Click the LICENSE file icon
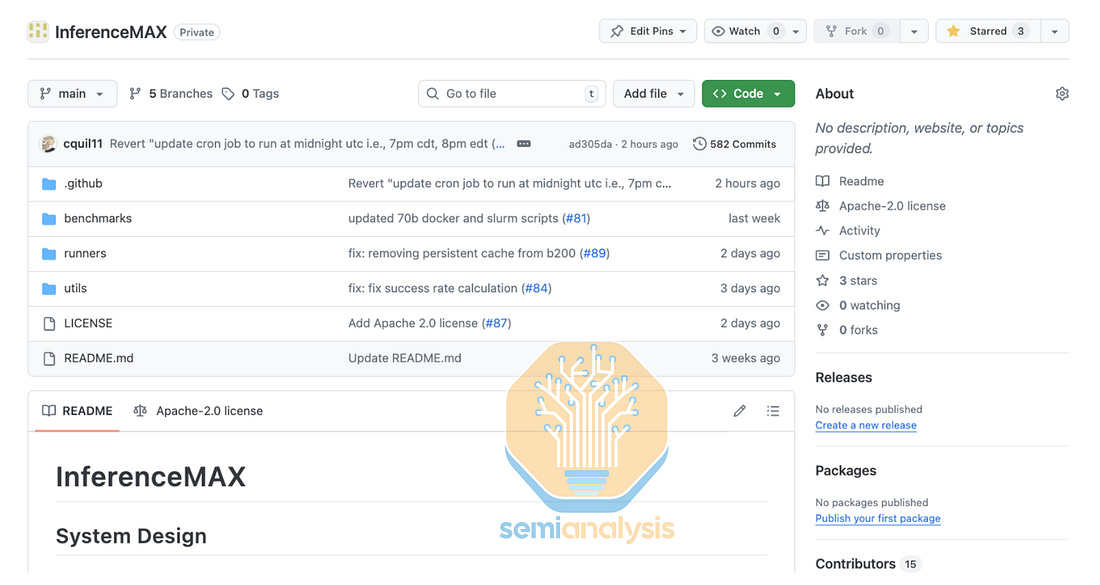Screen dimensions: 1100x585 (x=48, y=323)
